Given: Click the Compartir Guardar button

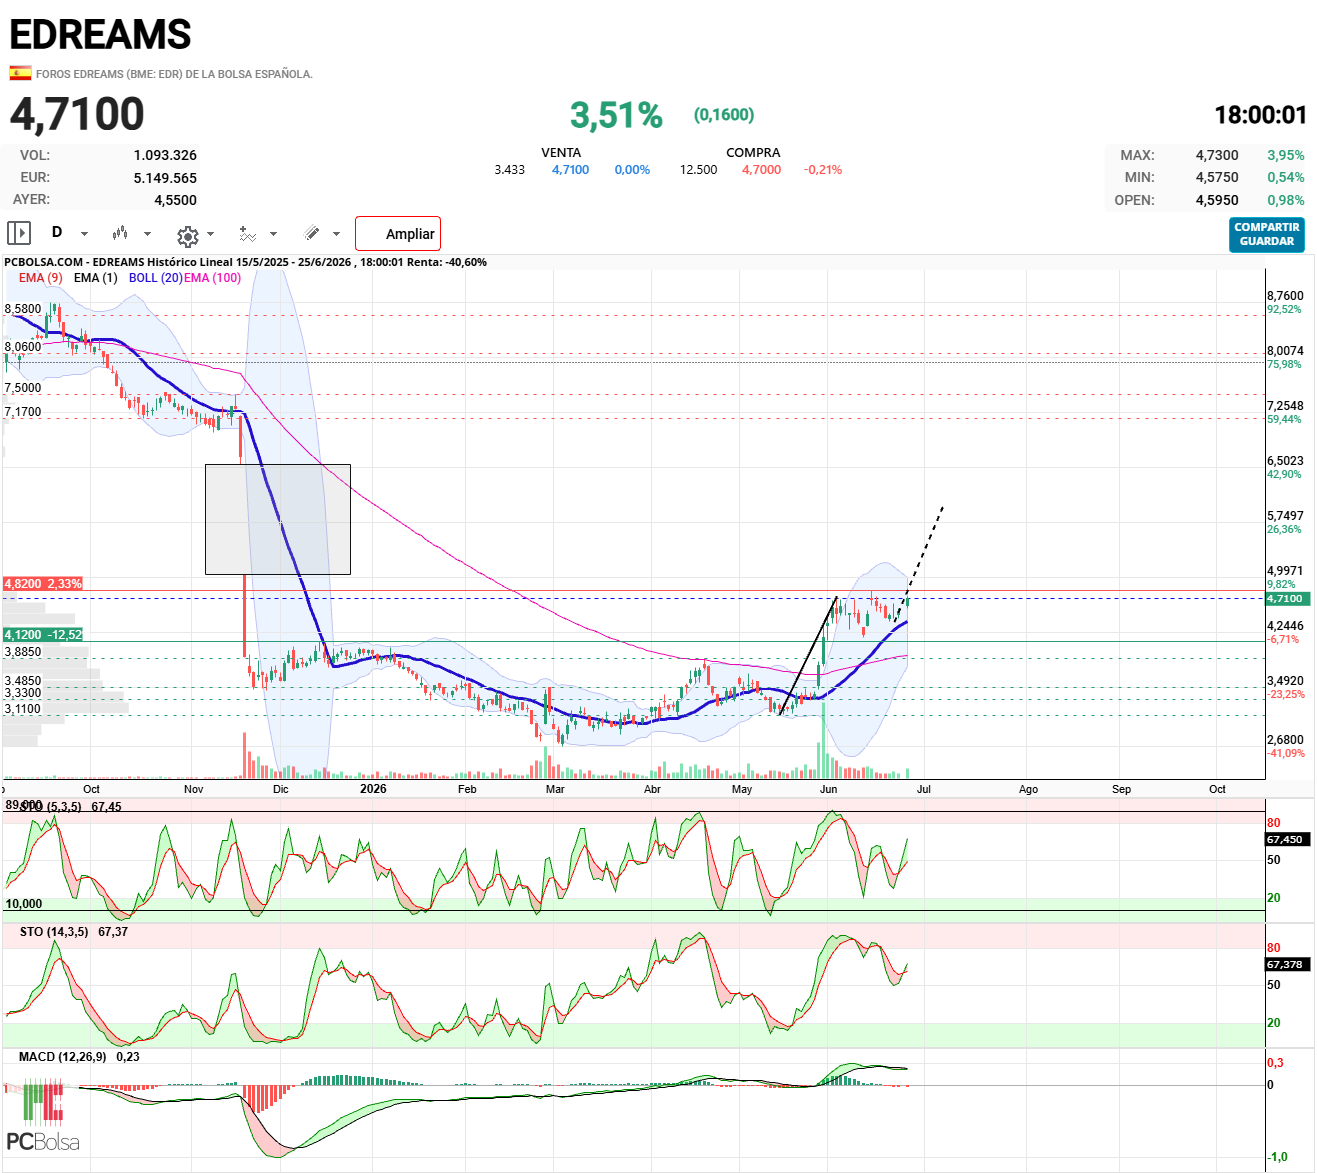Looking at the screenshot, I should pos(1267,234).
